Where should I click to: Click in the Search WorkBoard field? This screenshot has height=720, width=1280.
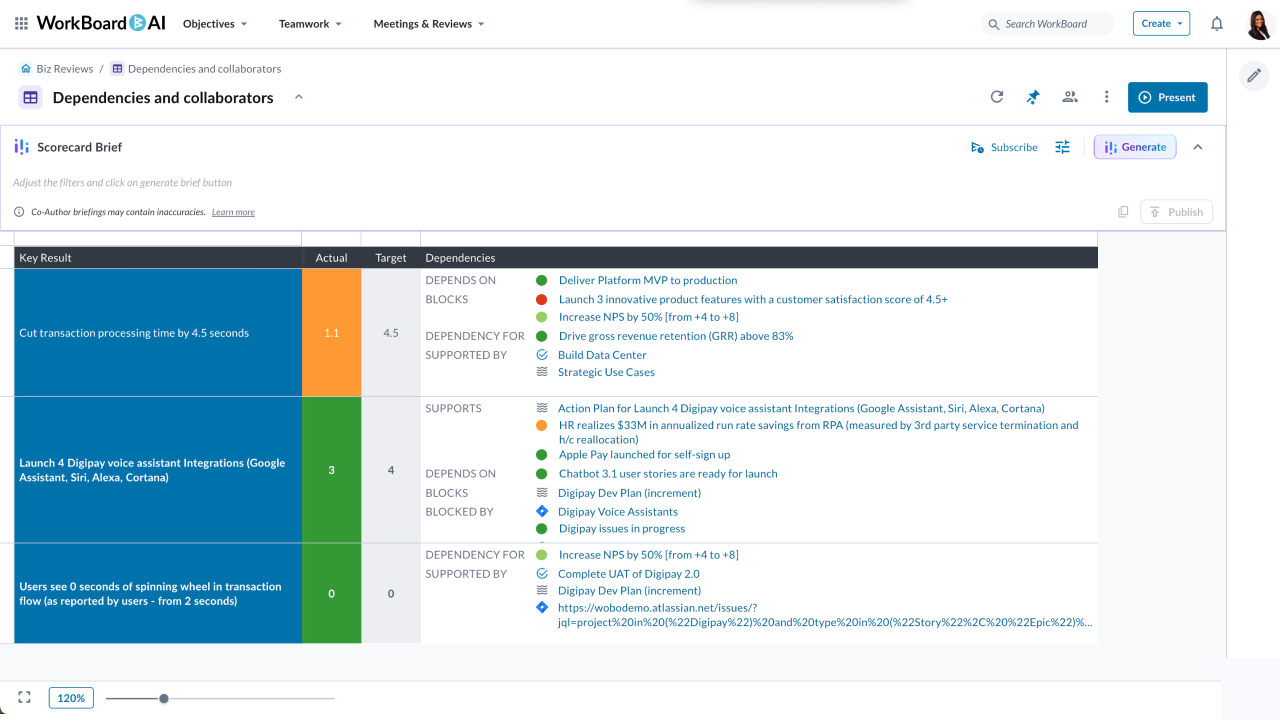pos(1047,24)
